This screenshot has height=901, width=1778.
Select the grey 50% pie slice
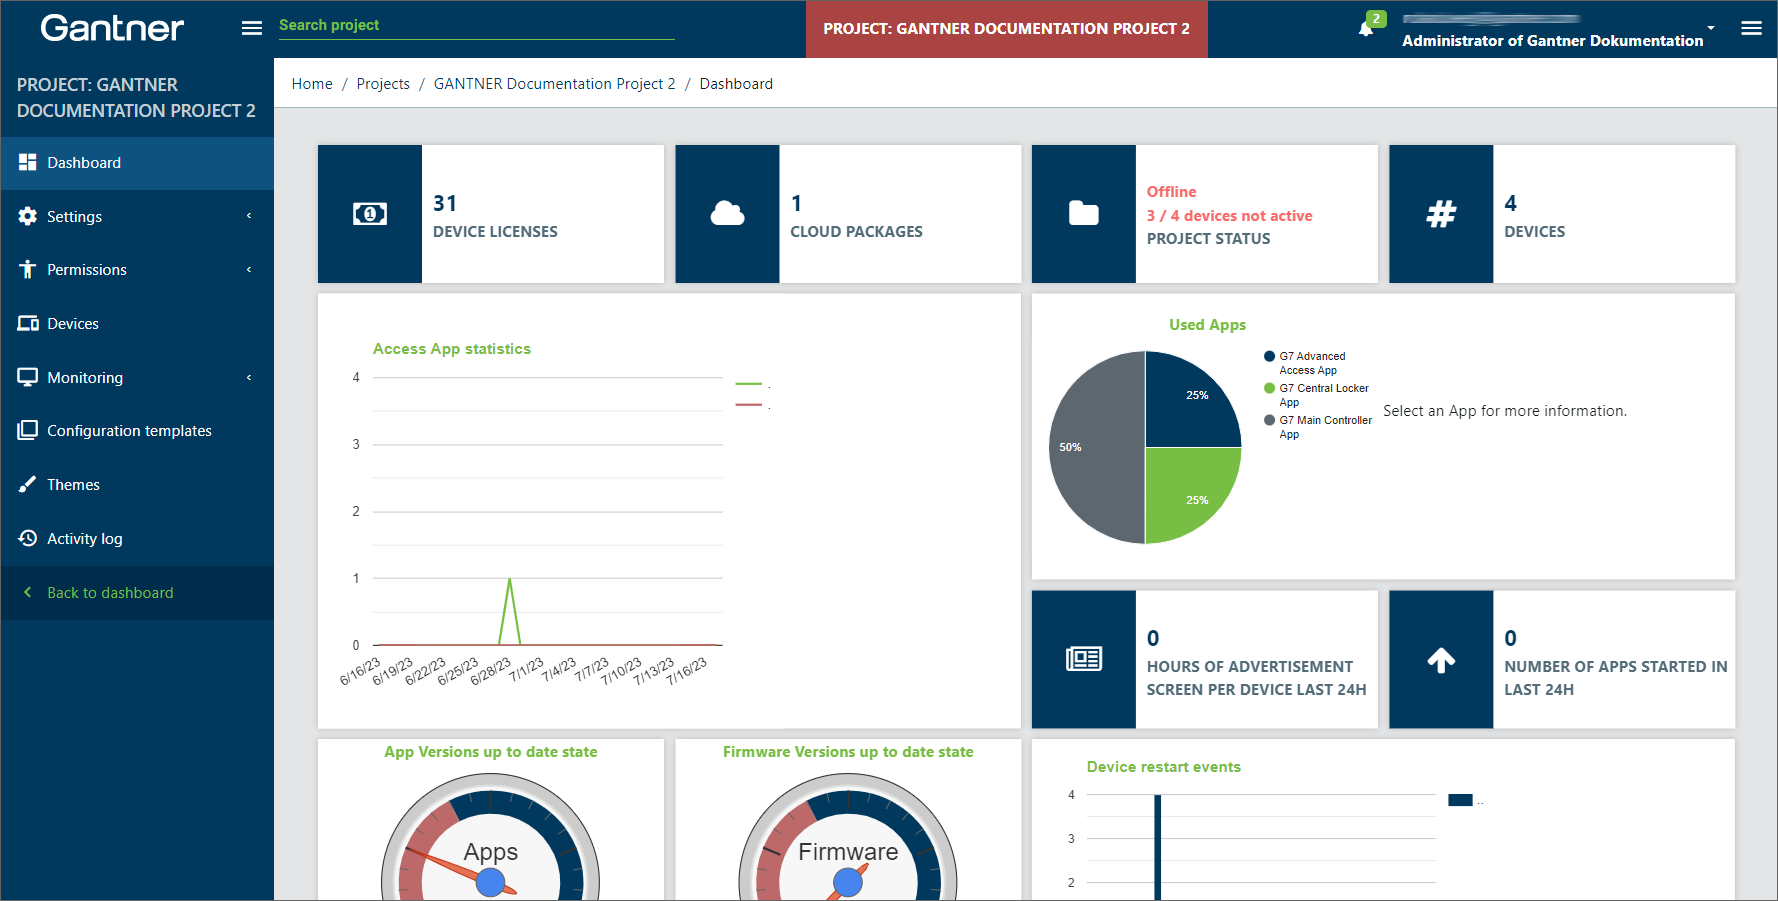(x=1095, y=447)
